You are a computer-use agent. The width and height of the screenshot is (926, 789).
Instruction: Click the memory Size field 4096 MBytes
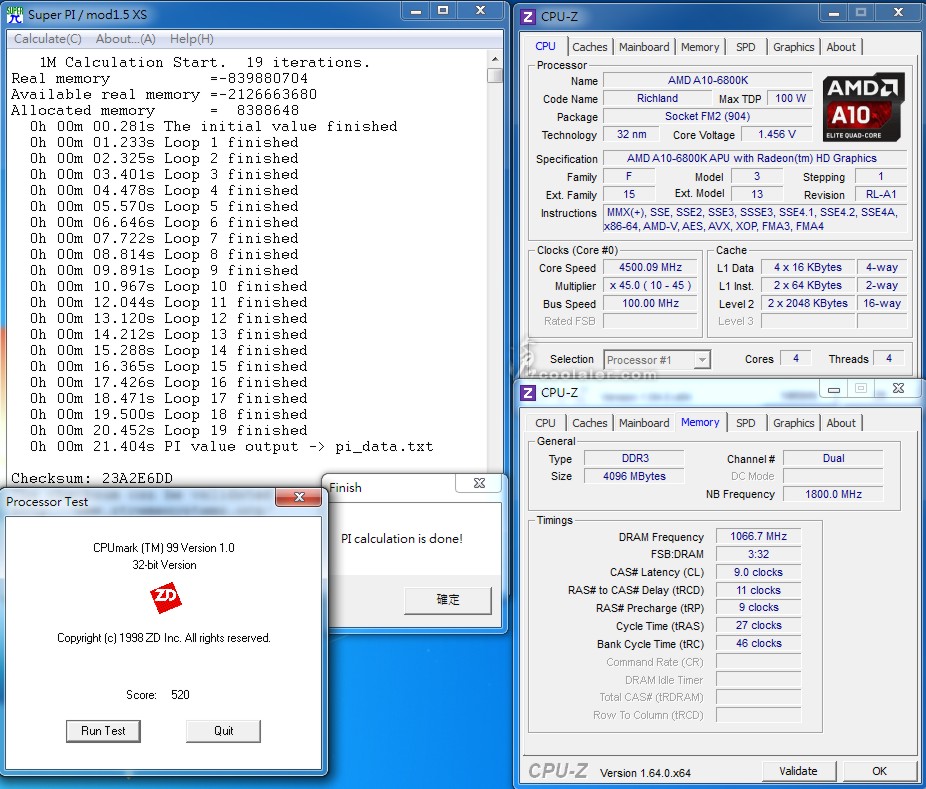[635, 476]
